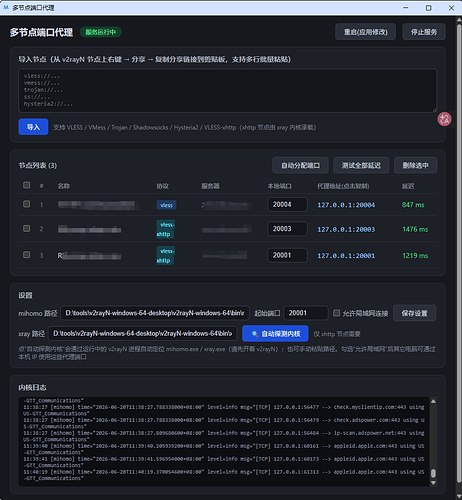The width and height of the screenshot is (462, 500).
Task: Click the log panel scrollbar thumb
Action: coord(433,473)
